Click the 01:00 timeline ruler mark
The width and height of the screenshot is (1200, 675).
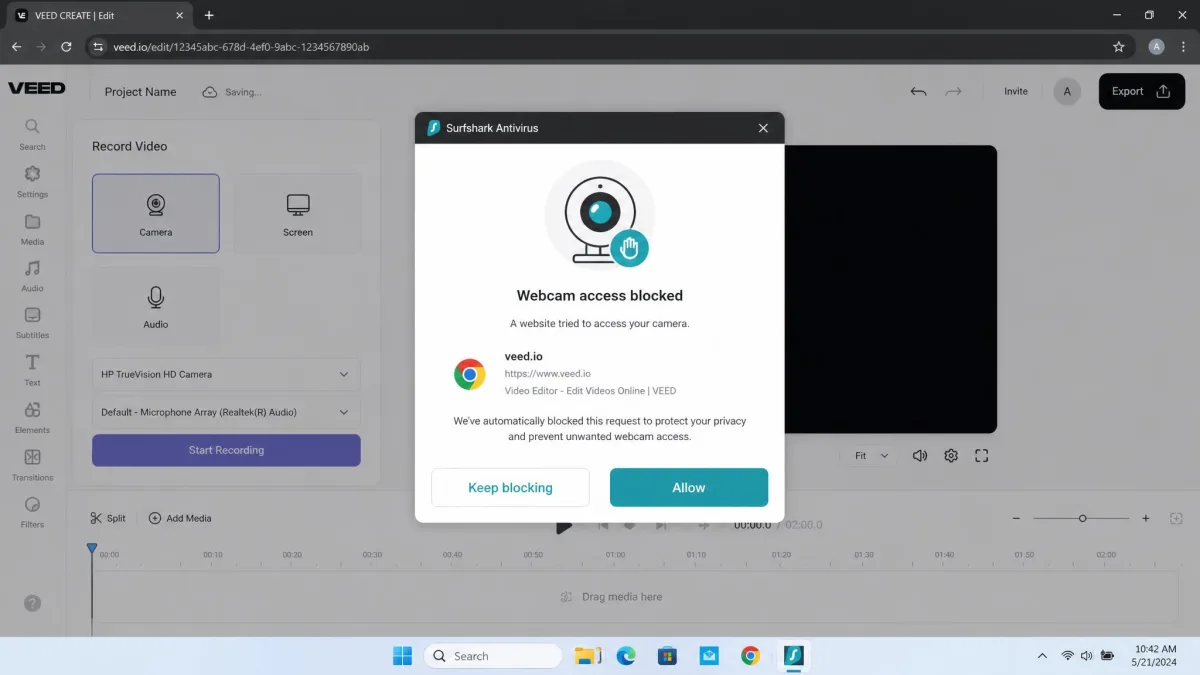click(x=614, y=554)
